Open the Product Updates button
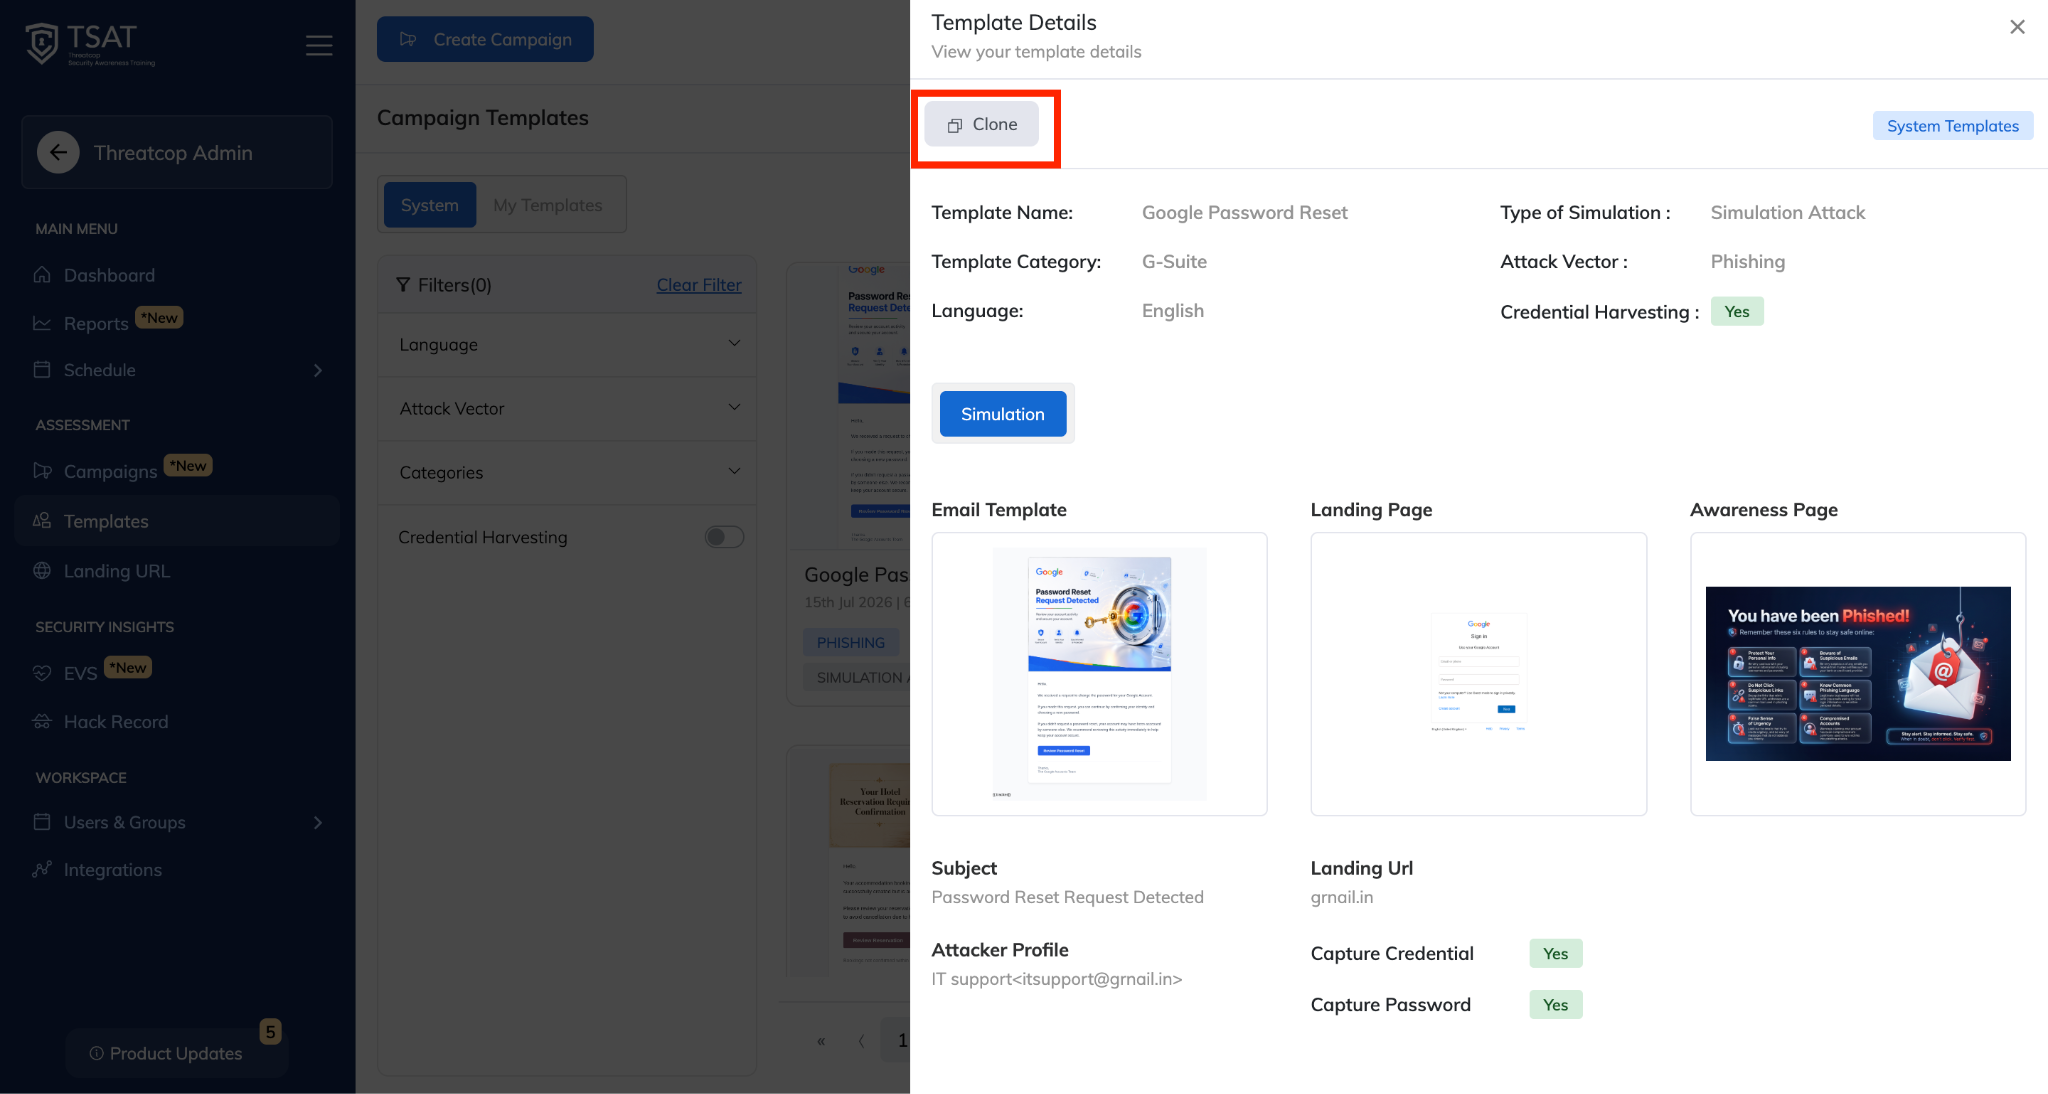Viewport: 2048px width, 1094px height. (177, 1053)
